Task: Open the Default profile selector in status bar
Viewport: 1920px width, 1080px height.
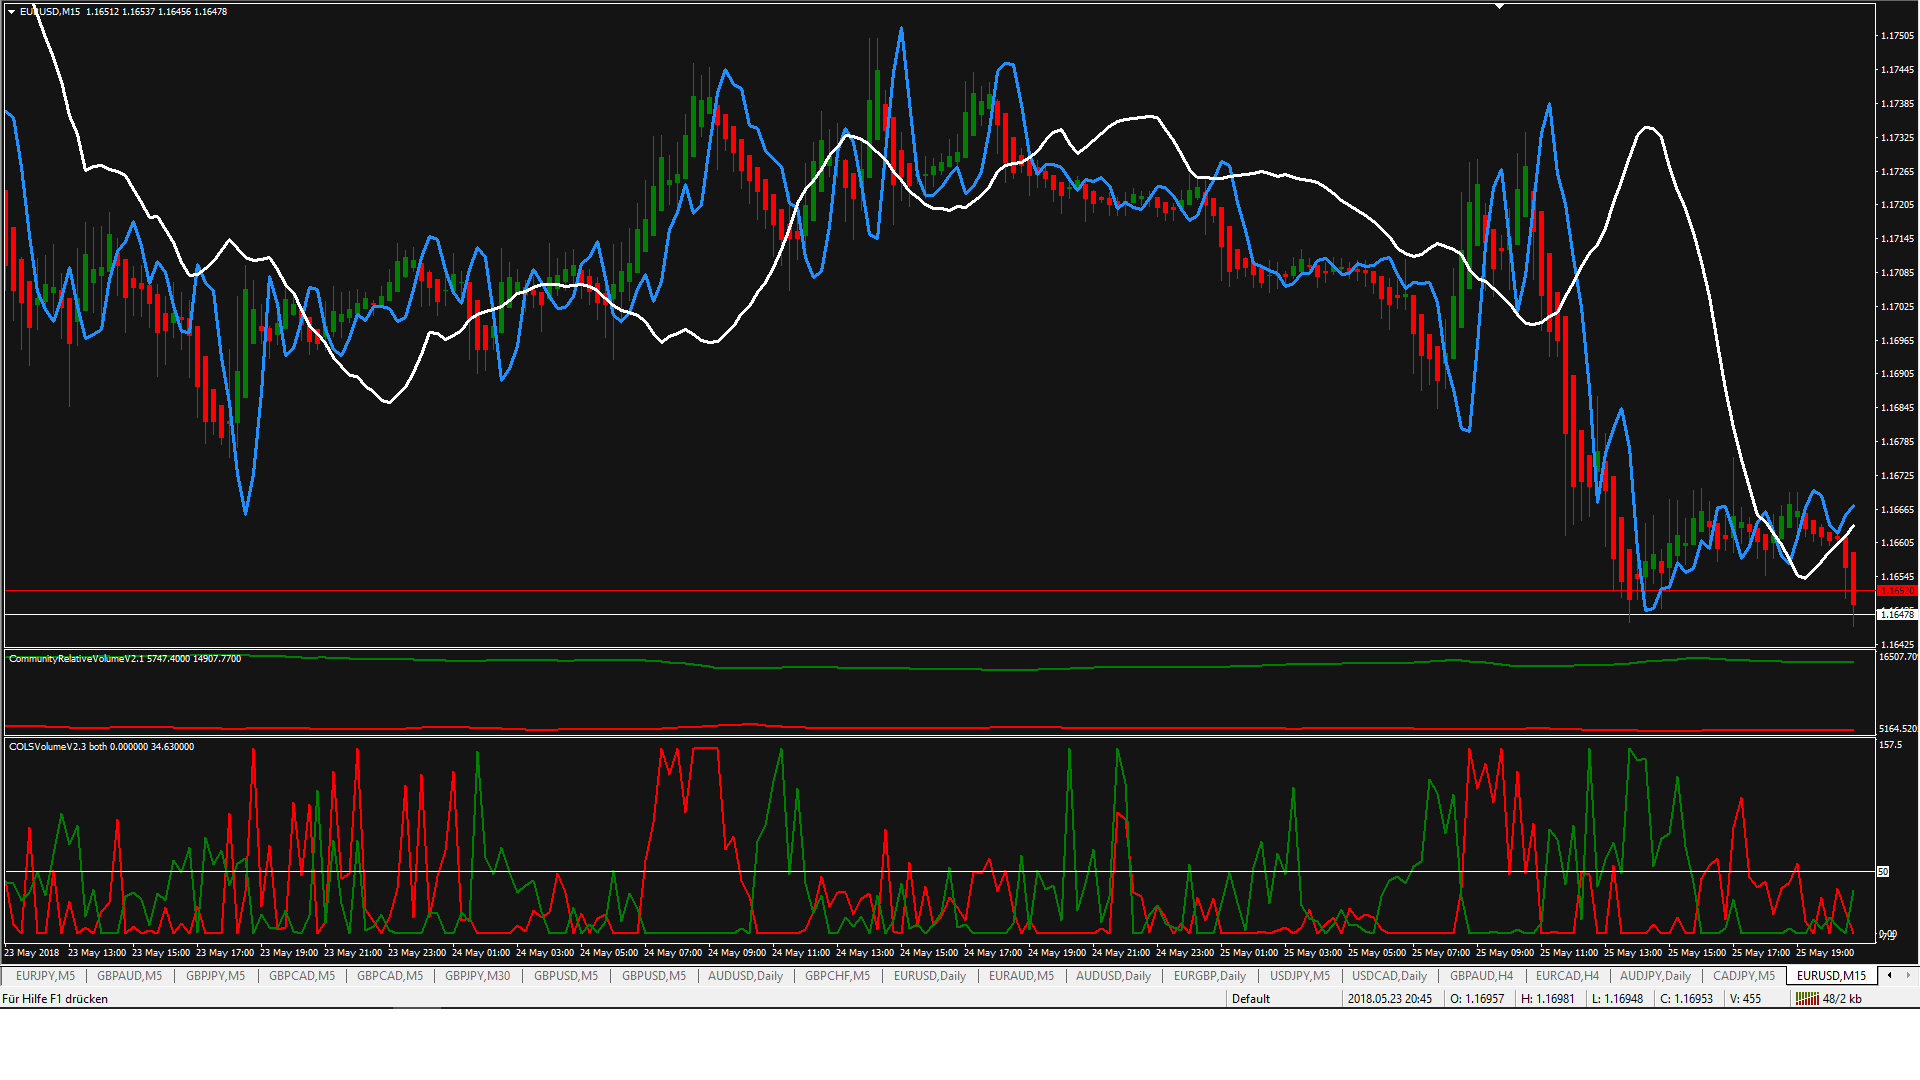Action: click(x=1250, y=999)
